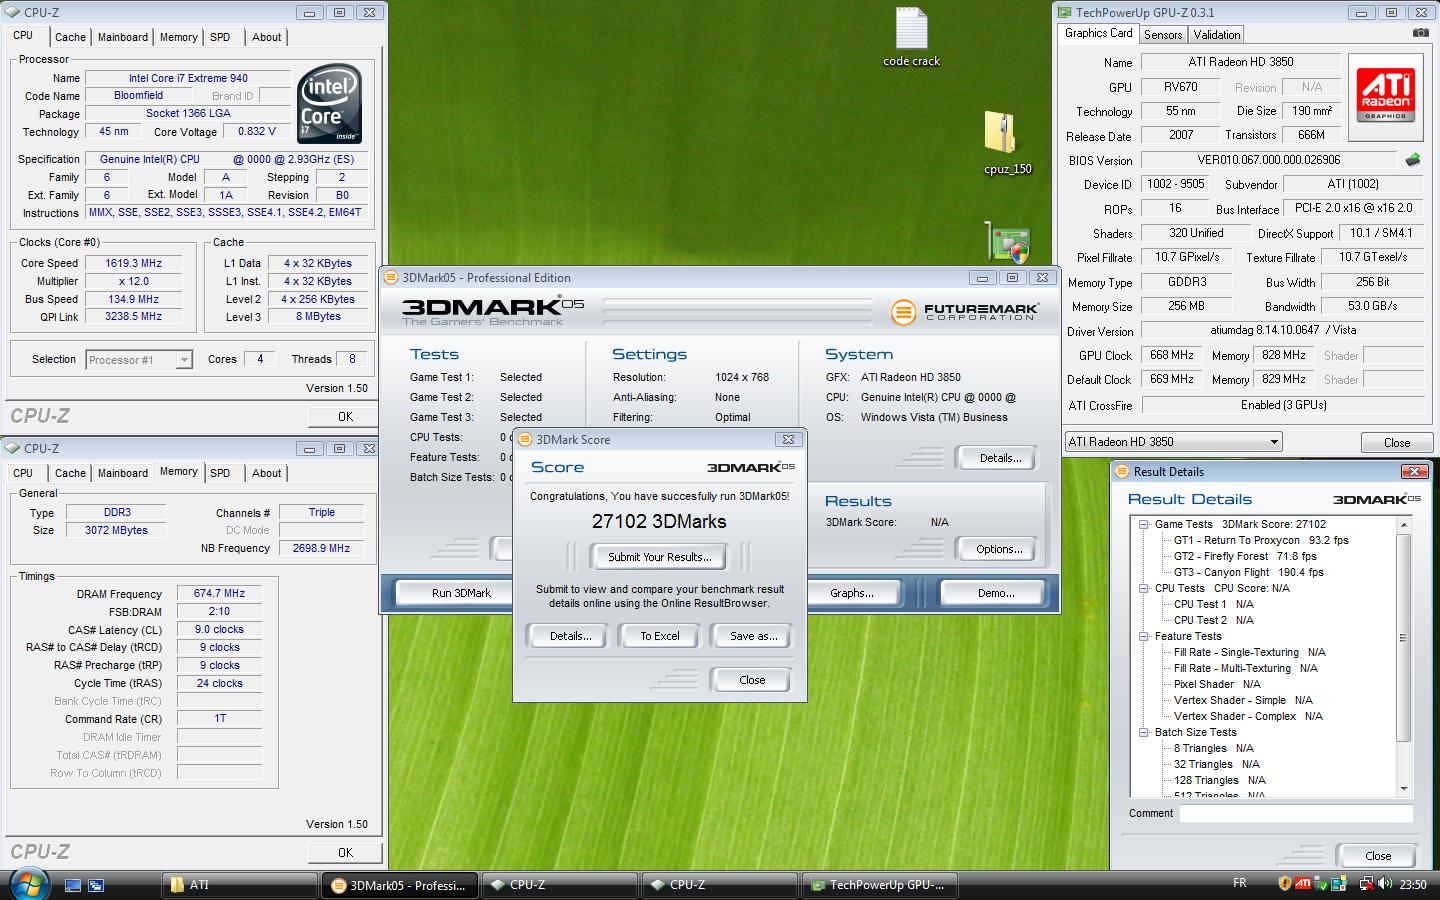
Task: Switch to the ATI folder taskbar item
Action: click(239, 885)
